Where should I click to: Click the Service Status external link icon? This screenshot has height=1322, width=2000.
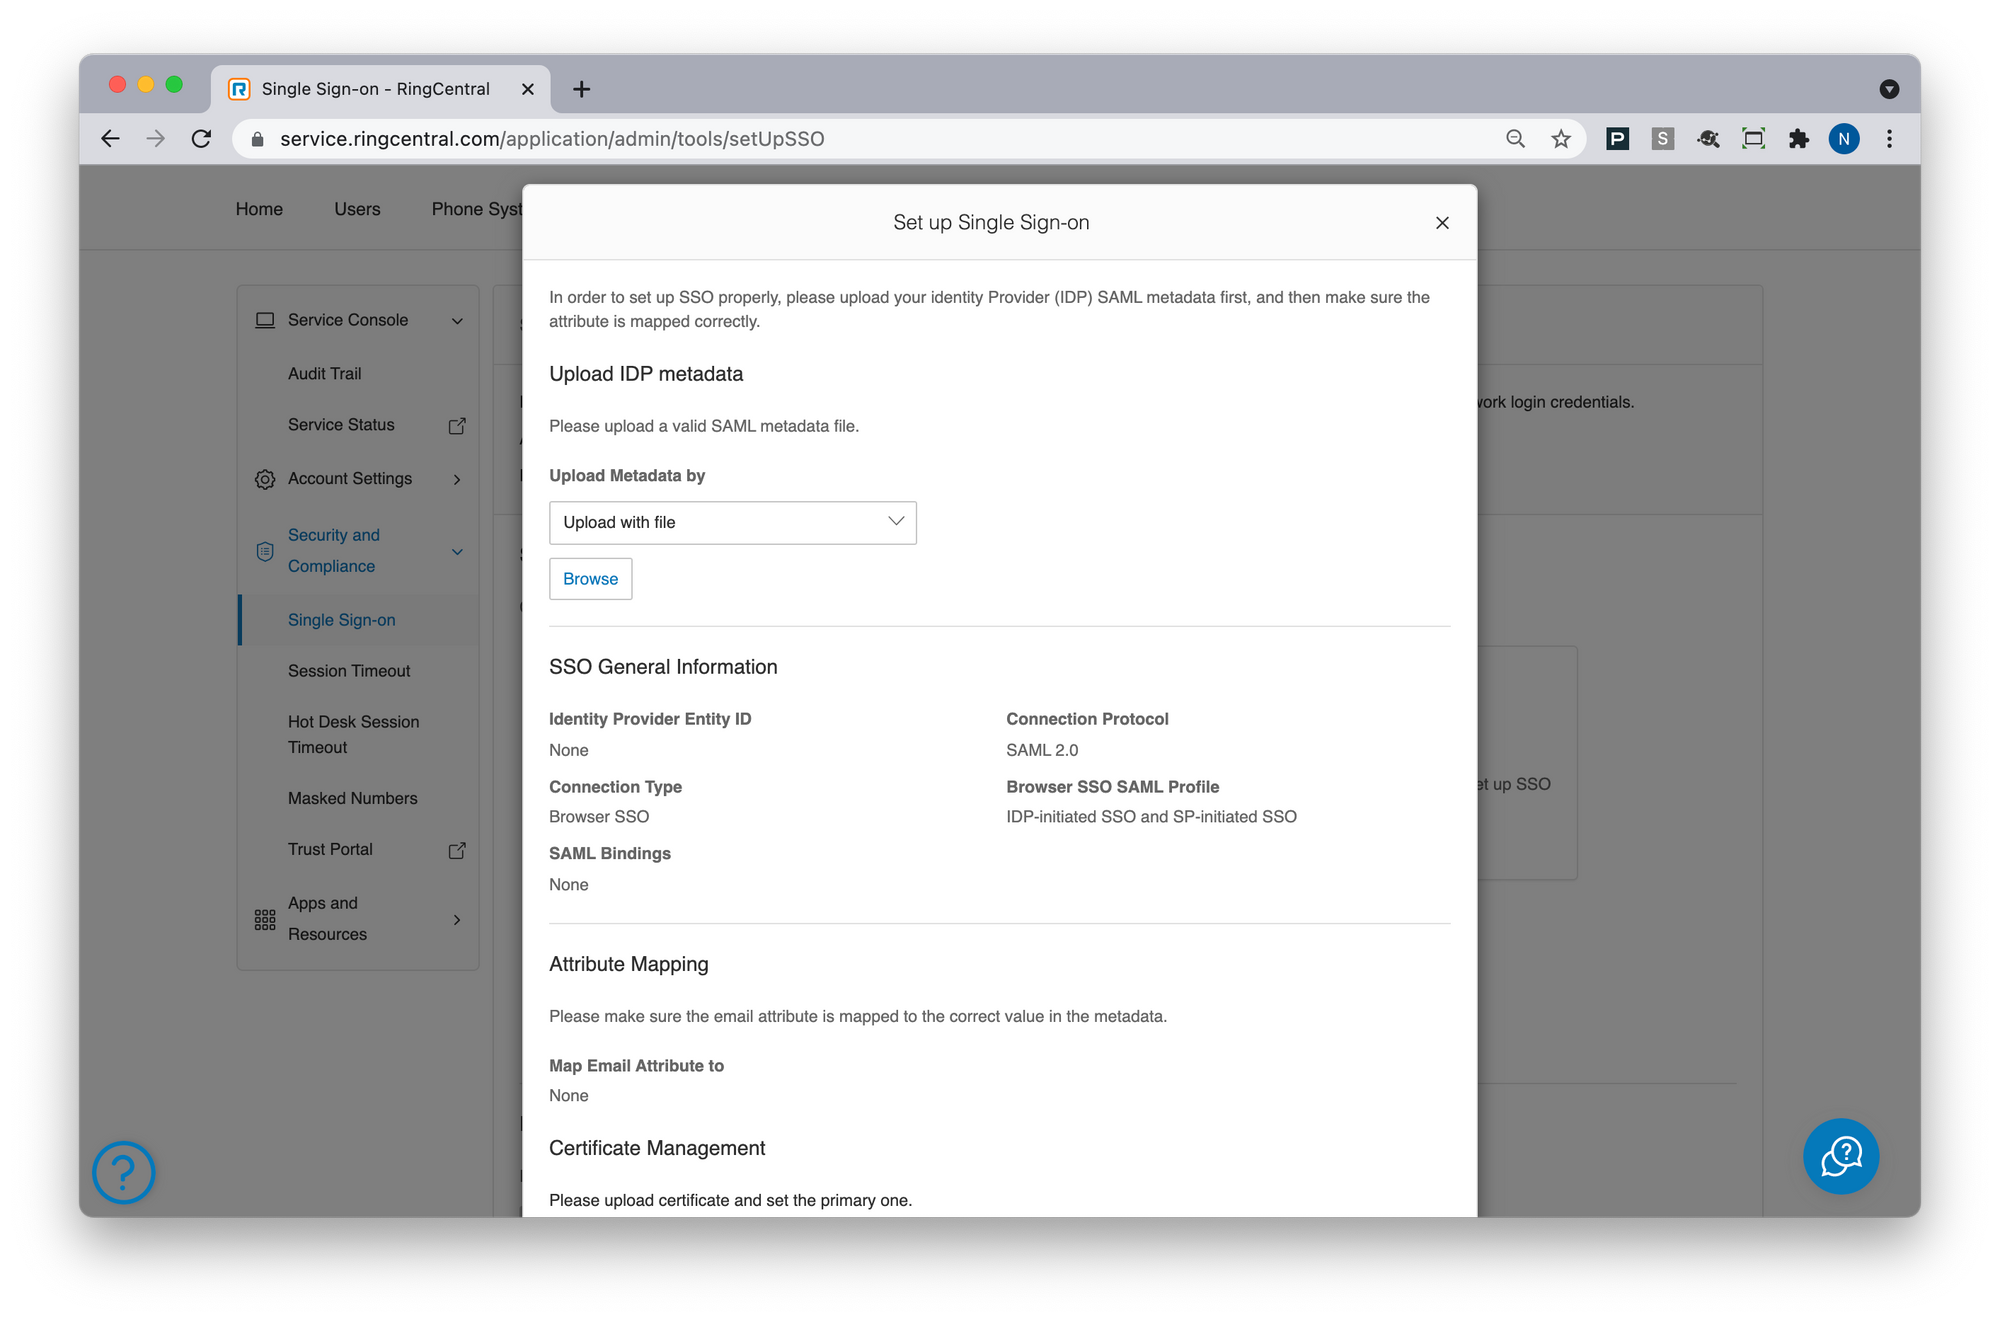pos(457,426)
